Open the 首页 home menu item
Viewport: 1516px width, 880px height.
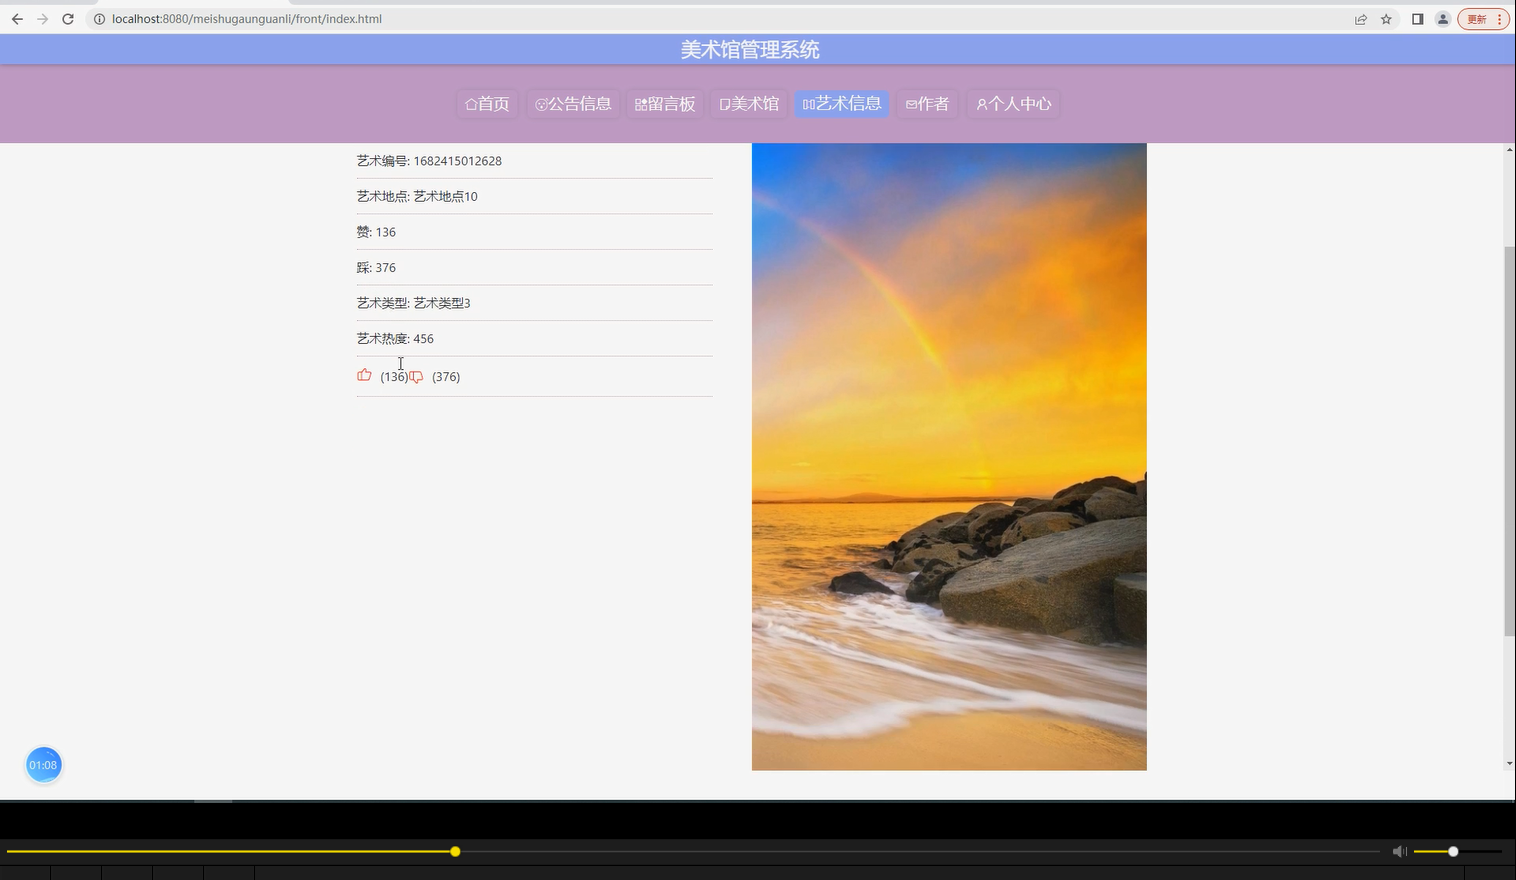pos(487,104)
